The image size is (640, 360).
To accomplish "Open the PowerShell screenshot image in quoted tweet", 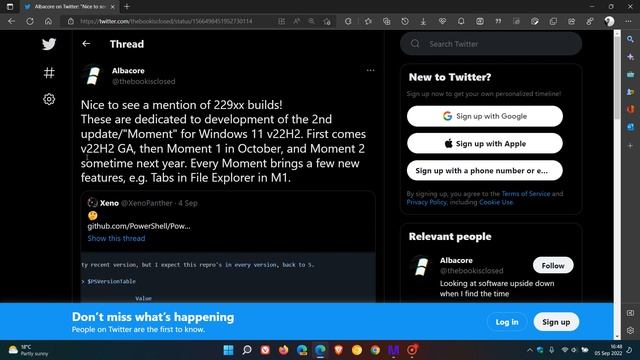I will coord(228,278).
